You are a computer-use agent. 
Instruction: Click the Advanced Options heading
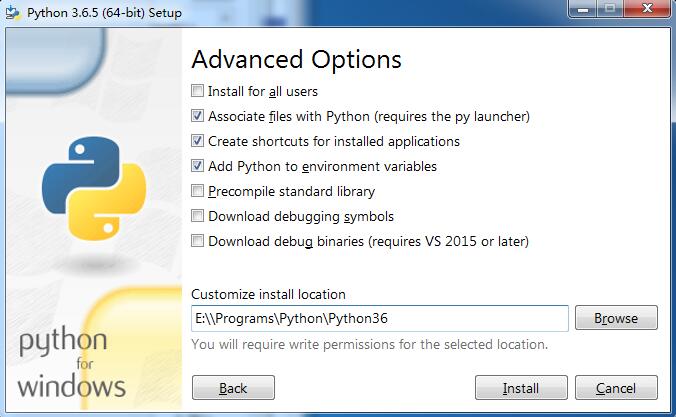[x=297, y=59]
